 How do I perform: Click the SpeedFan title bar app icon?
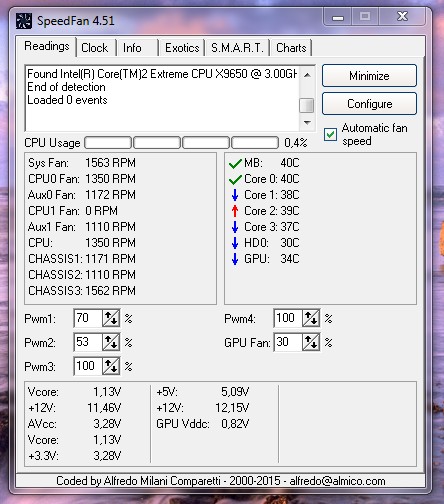coord(24,21)
